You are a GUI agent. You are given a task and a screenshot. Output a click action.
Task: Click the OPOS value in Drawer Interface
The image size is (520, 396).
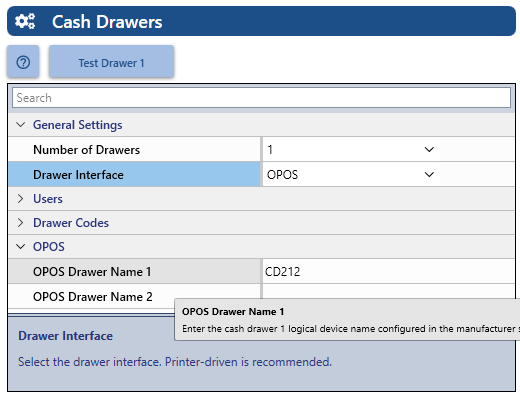point(282,175)
